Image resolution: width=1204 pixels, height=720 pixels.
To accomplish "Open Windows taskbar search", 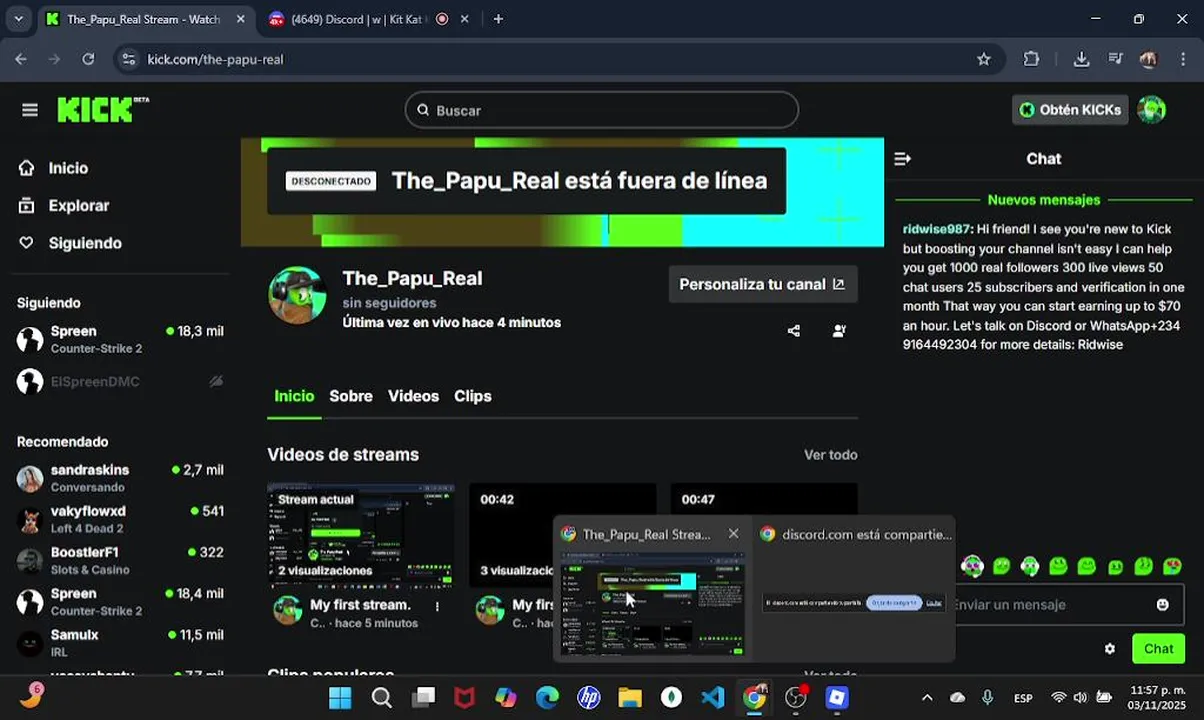I will pos(382,697).
